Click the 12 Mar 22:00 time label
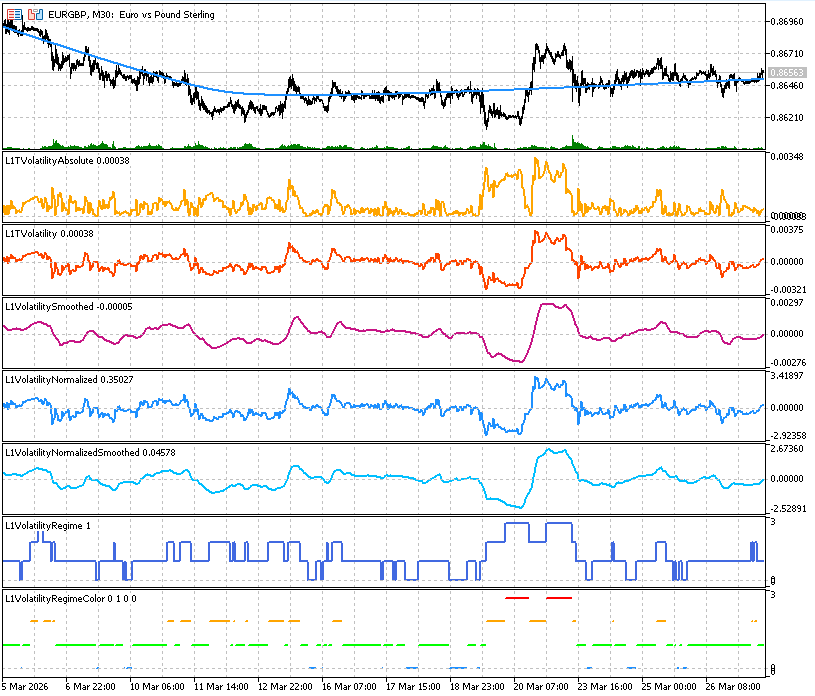The height and width of the screenshot is (696, 815). pyautogui.click(x=285, y=687)
